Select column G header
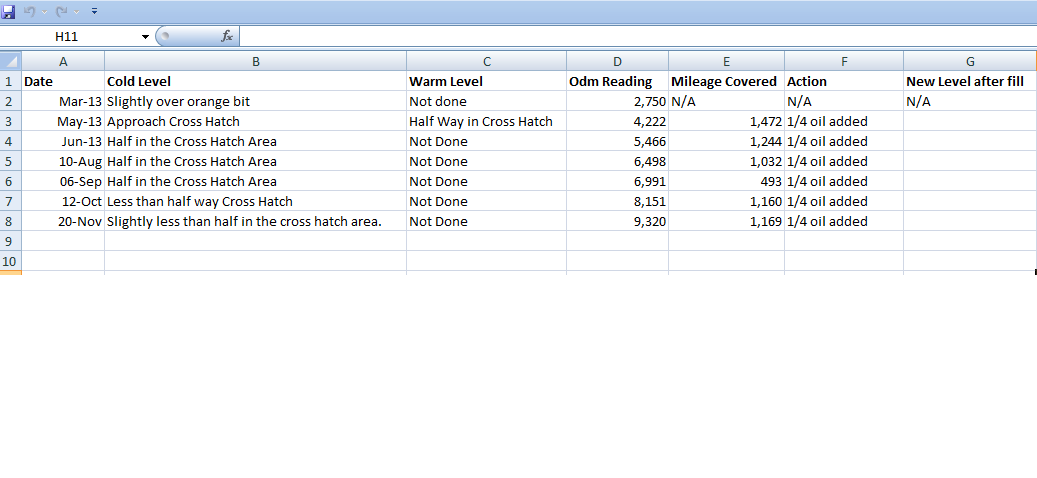 [x=970, y=61]
